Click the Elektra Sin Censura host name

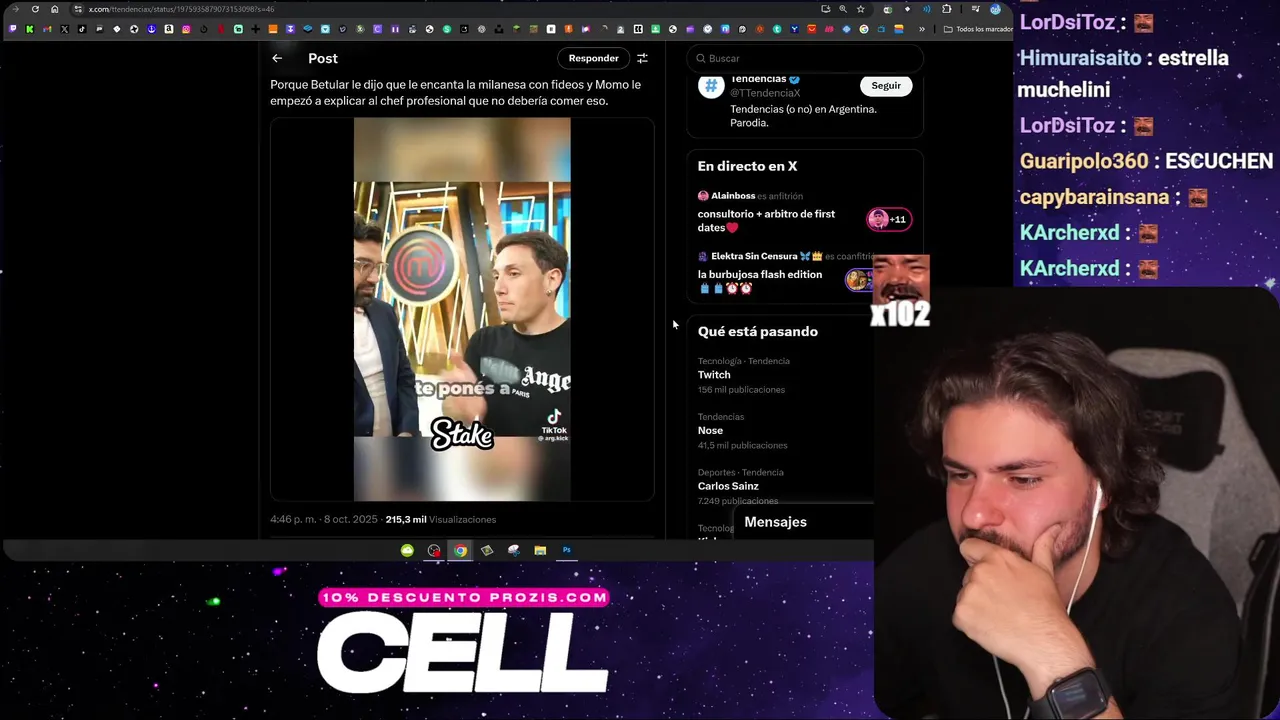click(x=754, y=257)
